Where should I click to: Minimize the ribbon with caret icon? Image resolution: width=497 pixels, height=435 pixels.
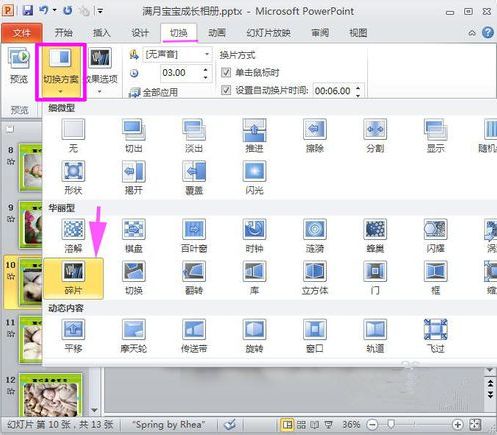pos(472,33)
